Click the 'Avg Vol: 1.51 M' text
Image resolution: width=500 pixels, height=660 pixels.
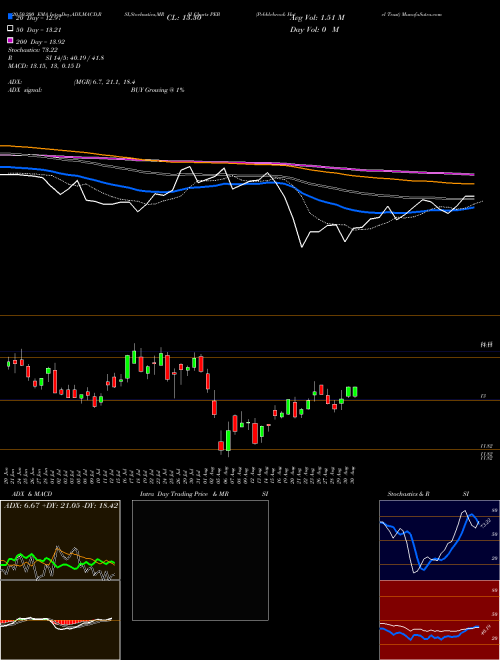click(x=317, y=18)
